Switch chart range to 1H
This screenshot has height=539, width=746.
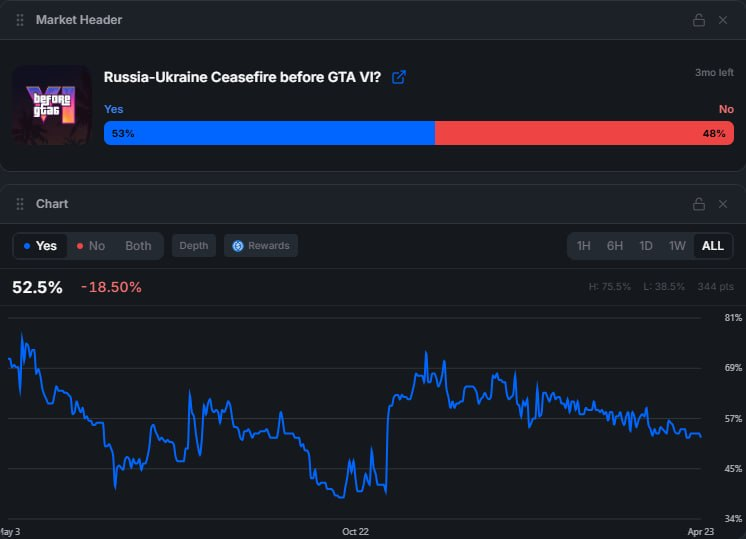point(583,246)
